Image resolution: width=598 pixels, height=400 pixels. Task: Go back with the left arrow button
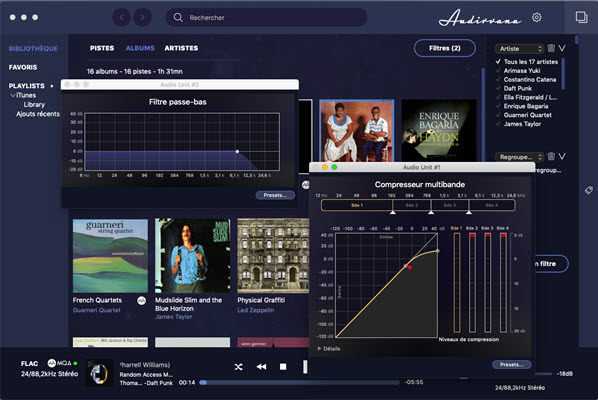[x=122, y=18]
